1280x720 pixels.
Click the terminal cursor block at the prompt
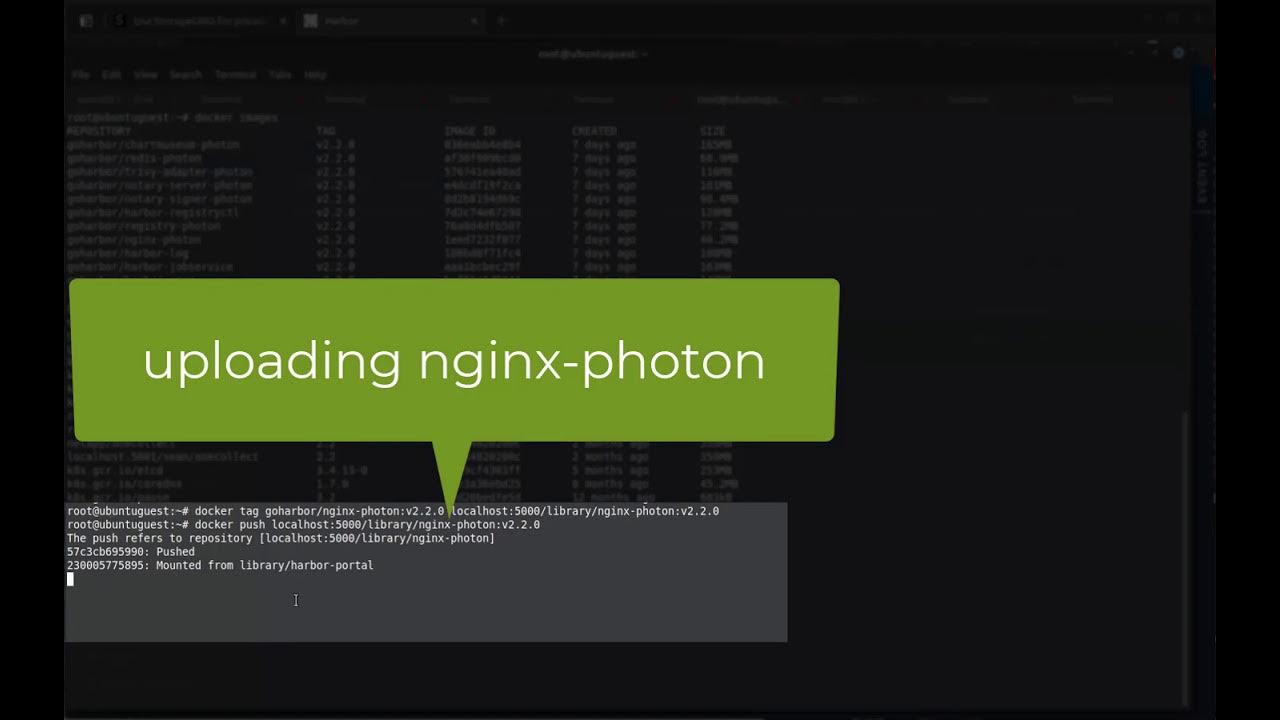point(70,579)
